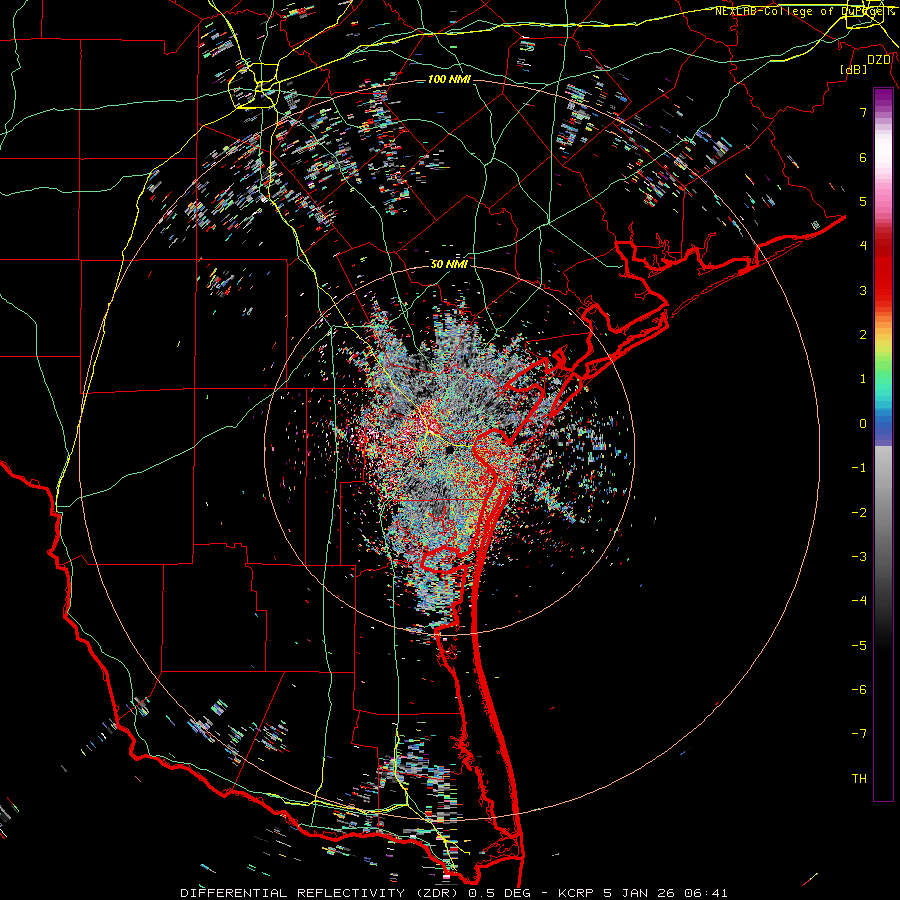This screenshot has width=900, height=900.
Task: Click the 0 dB legend tick label
Action: pos(863,423)
